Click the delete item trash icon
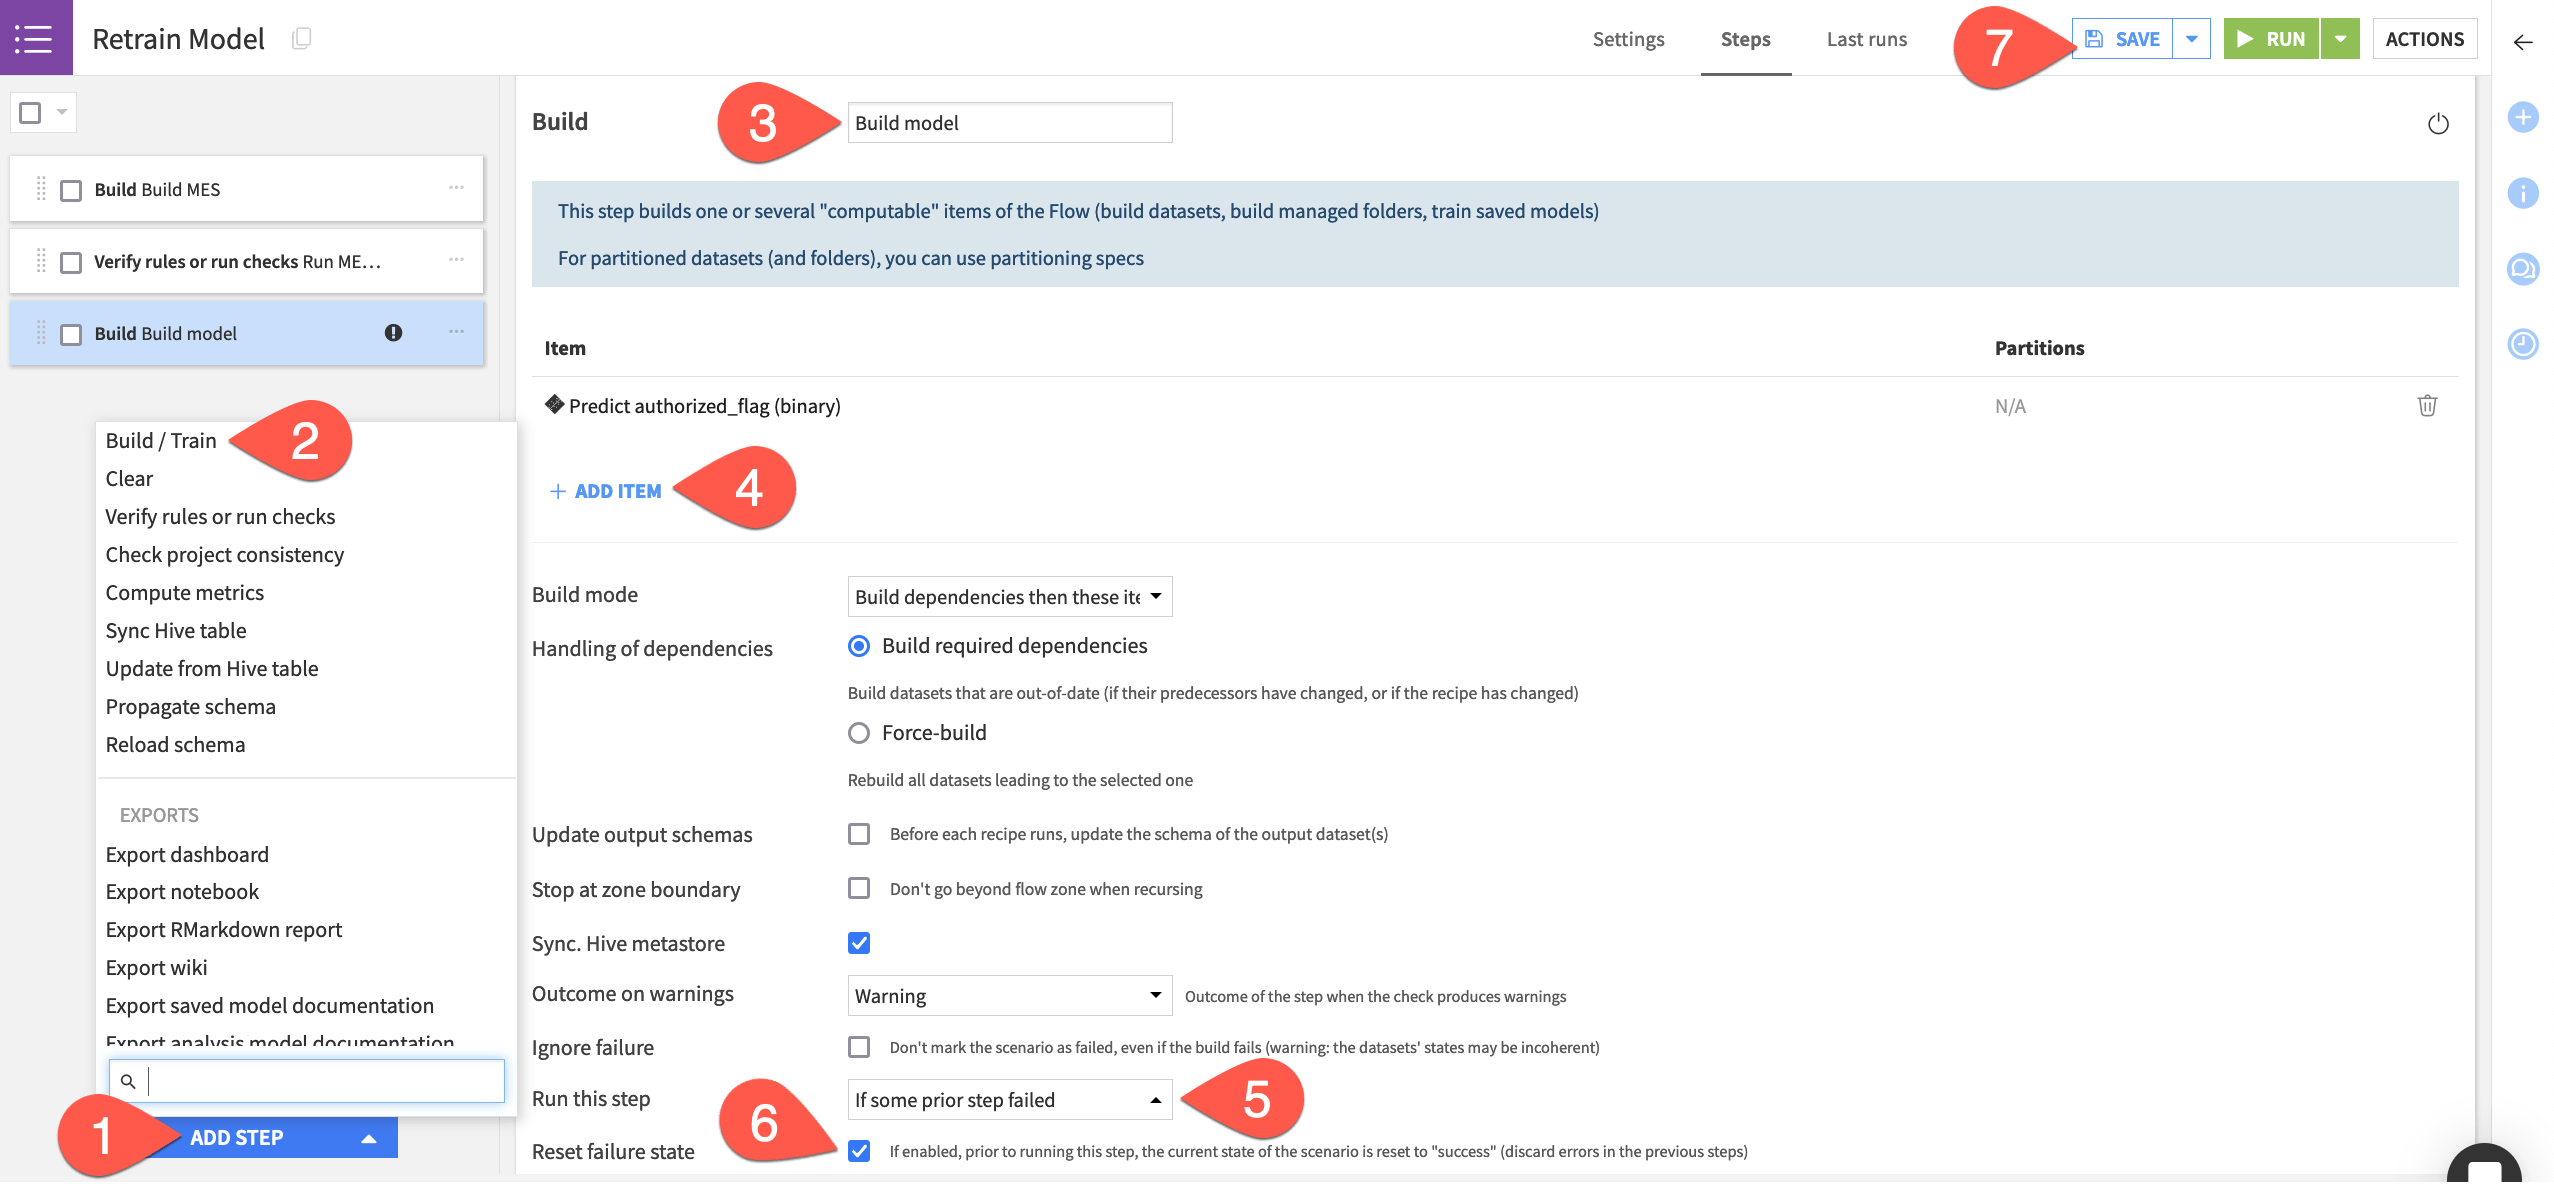Image resolution: width=2554 pixels, height=1184 pixels. pos(2427,404)
